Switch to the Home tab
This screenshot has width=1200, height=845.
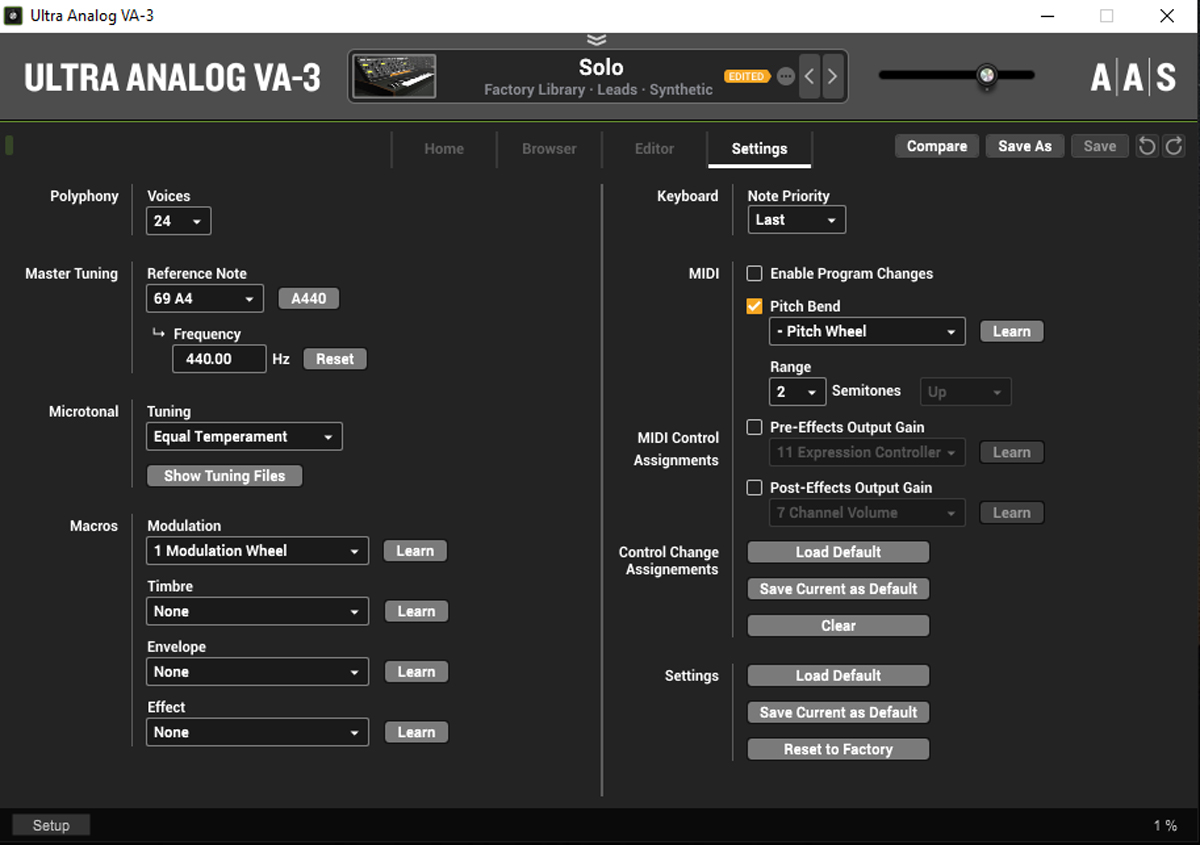[x=444, y=148]
